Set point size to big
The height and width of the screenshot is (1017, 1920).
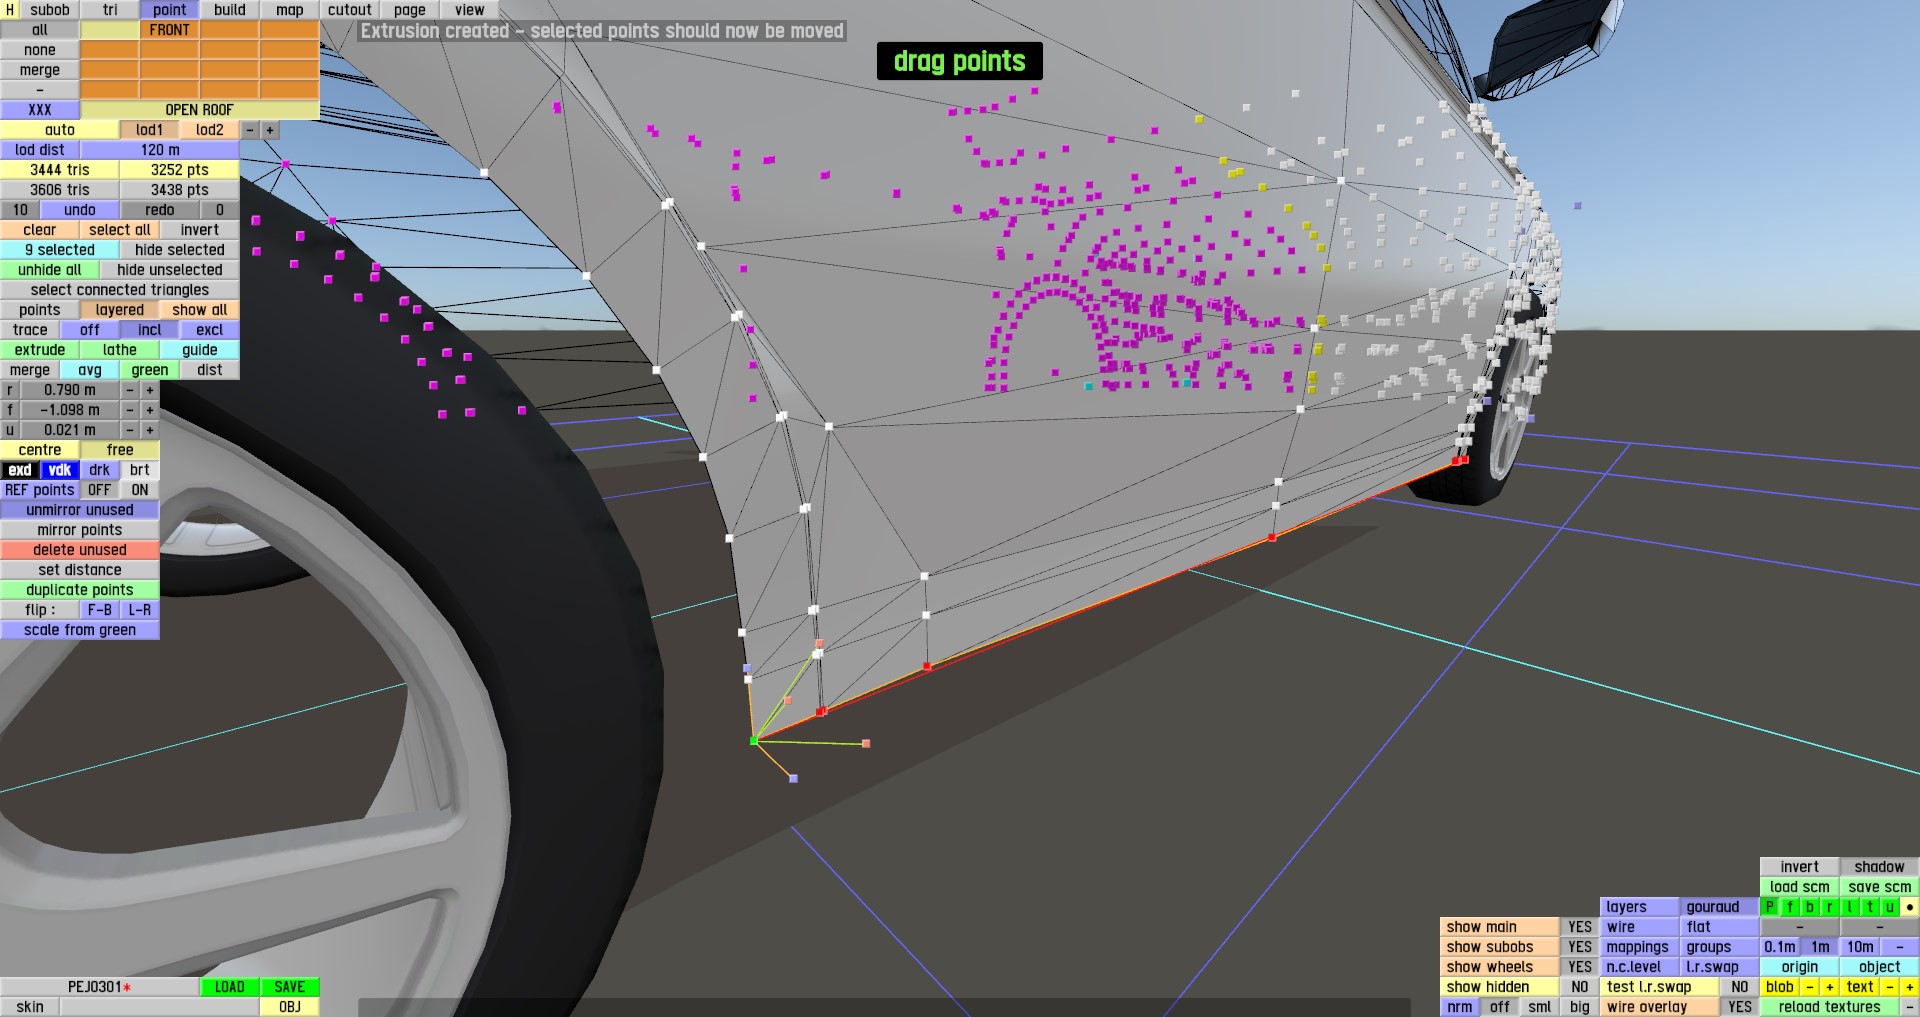coord(1580,1007)
